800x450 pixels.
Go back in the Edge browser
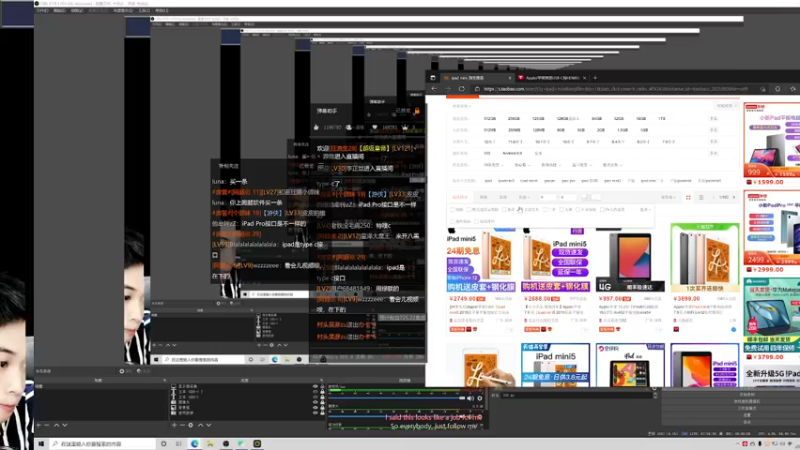(434, 89)
